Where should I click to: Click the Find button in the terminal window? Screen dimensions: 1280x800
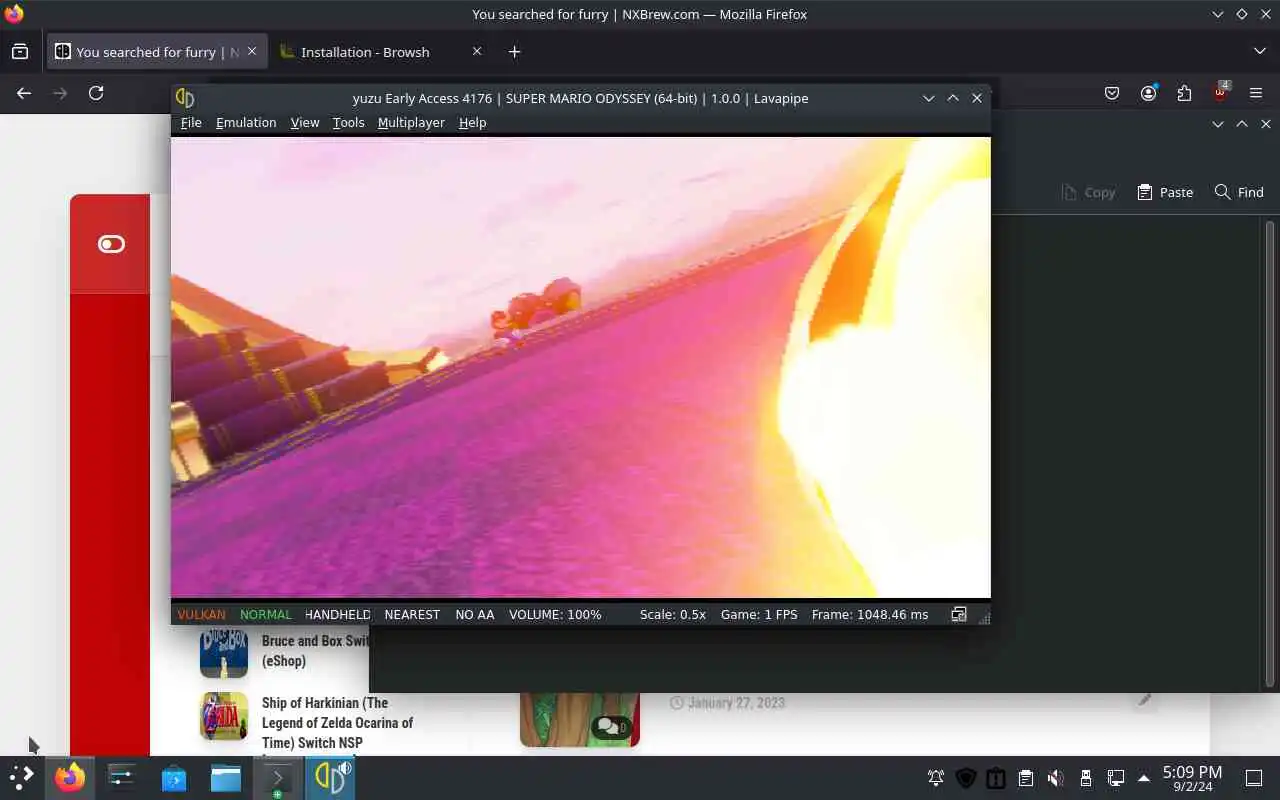(x=1239, y=192)
